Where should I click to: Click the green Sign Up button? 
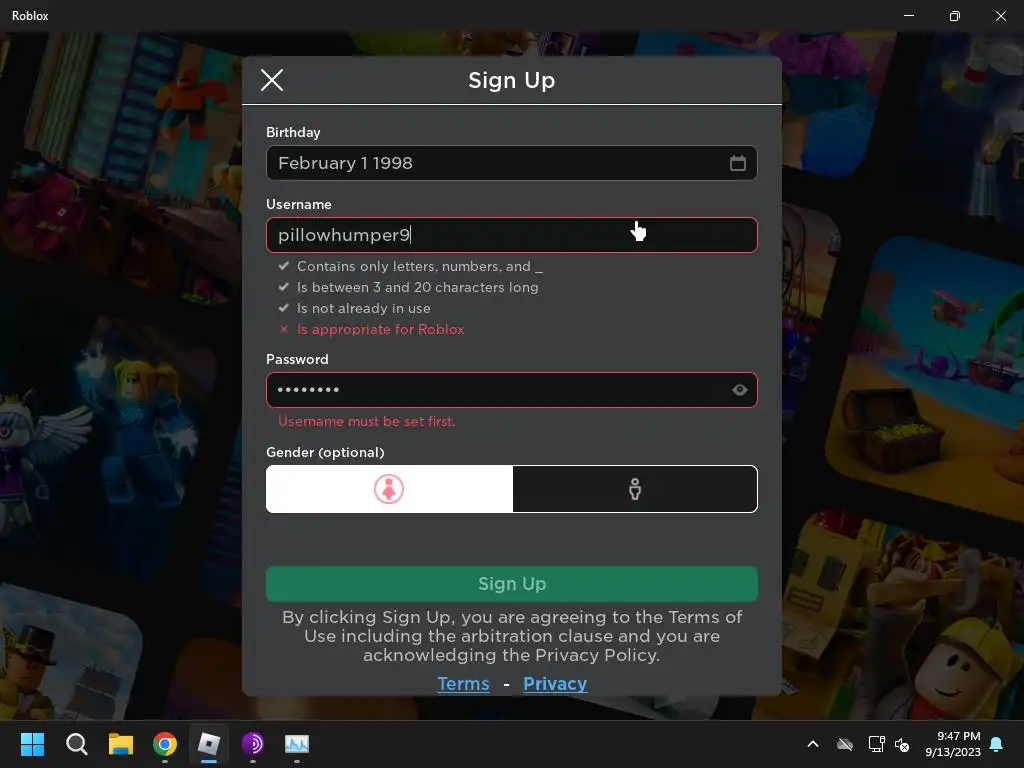click(511, 584)
